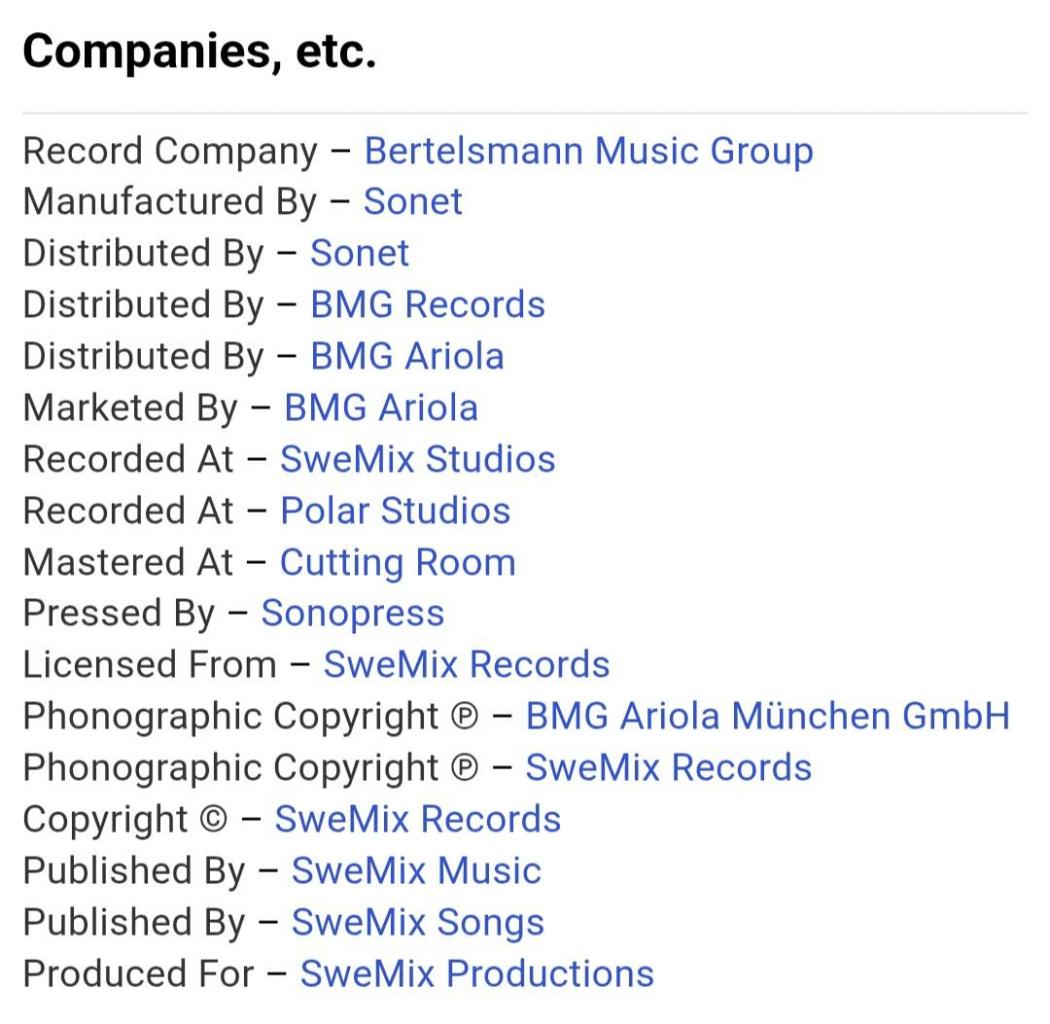Open BMG Ariola in Marketed By row
Screen dimensions: 1050x1024
(x=381, y=408)
